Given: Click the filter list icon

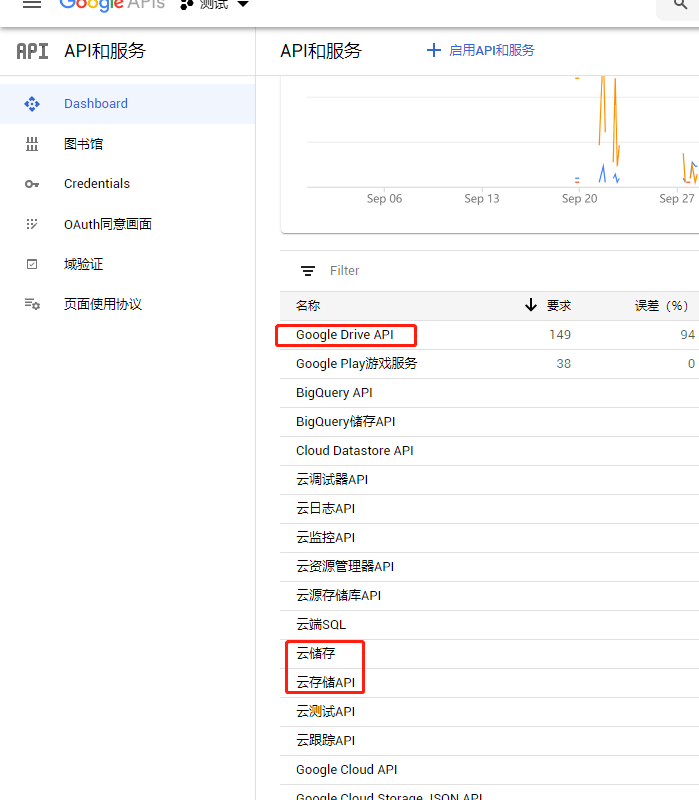Looking at the screenshot, I should coord(308,271).
